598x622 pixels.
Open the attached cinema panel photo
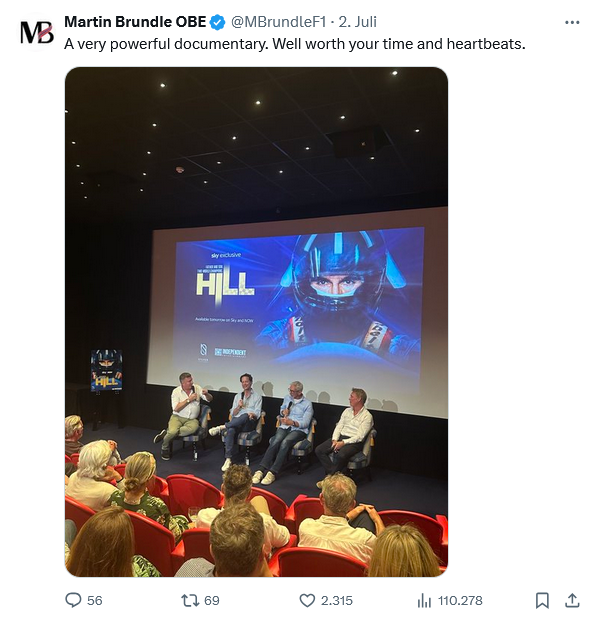pyautogui.click(x=256, y=322)
